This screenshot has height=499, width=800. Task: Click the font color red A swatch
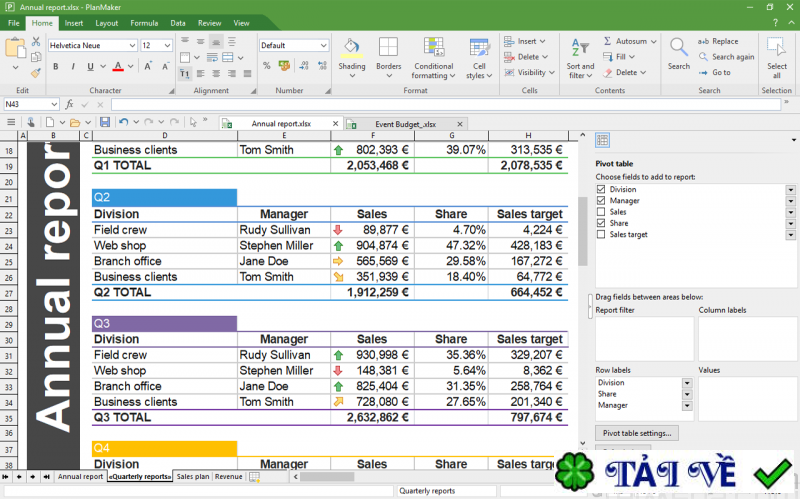118,66
